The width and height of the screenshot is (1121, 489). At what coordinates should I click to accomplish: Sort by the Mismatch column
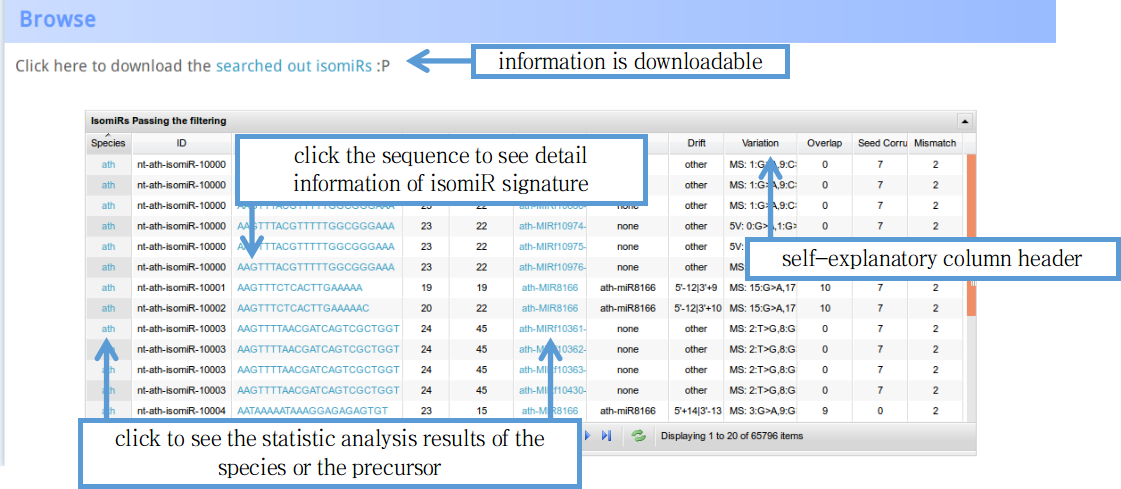point(935,143)
